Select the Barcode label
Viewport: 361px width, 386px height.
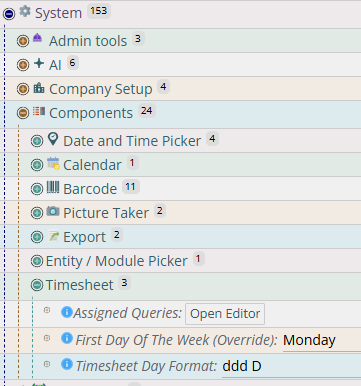click(90, 189)
